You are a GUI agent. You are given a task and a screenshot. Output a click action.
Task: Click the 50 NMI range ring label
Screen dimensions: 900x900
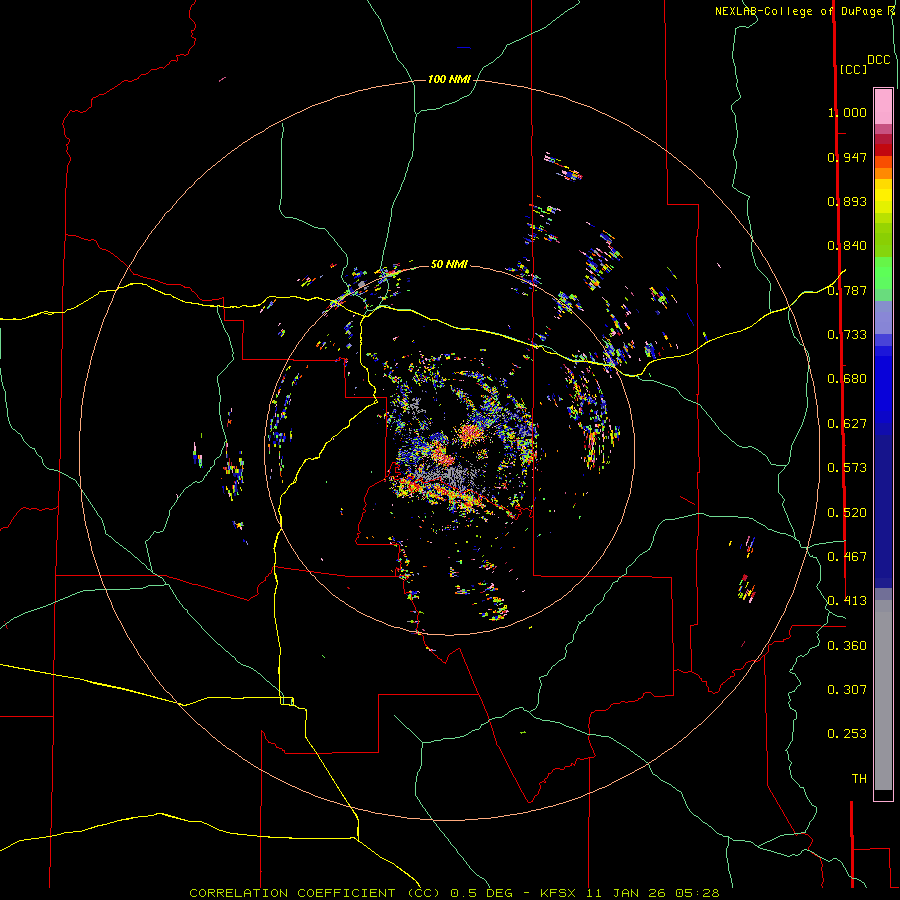[x=449, y=264]
